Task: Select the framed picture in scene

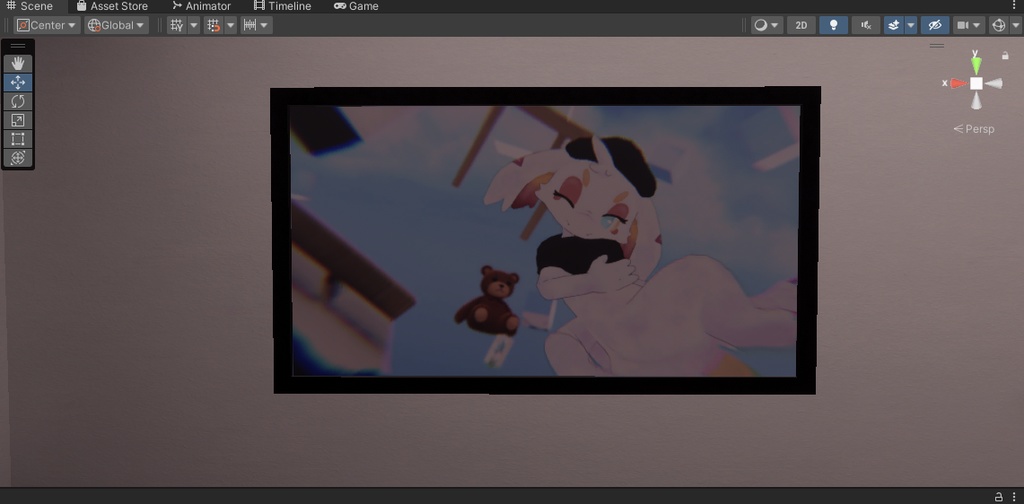Action: 545,240
